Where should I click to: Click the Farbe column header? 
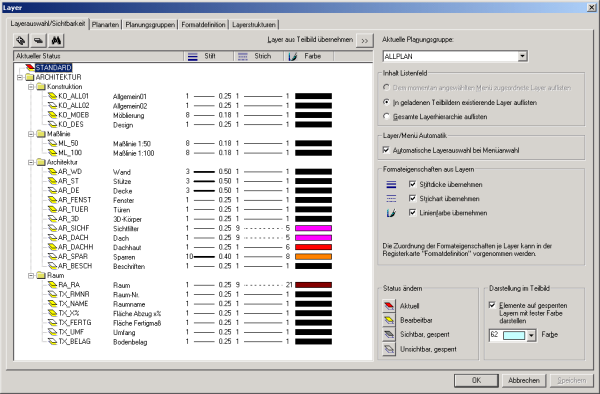tap(309, 56)
